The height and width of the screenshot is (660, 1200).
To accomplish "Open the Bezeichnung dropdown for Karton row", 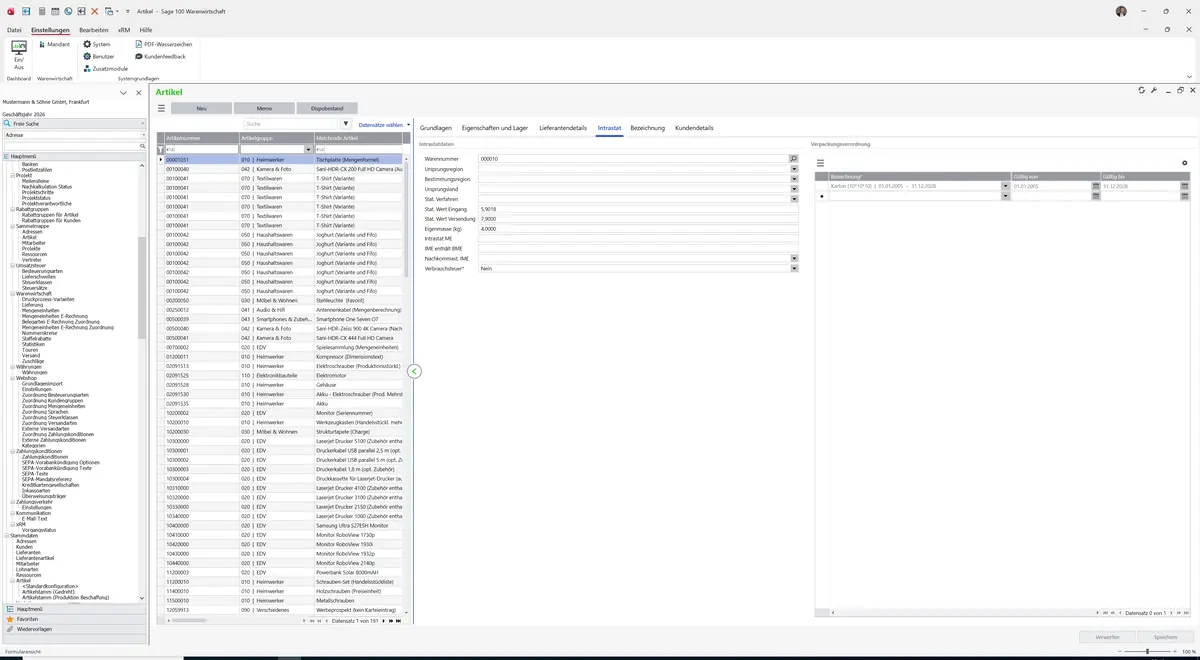I will [1006, 186].
